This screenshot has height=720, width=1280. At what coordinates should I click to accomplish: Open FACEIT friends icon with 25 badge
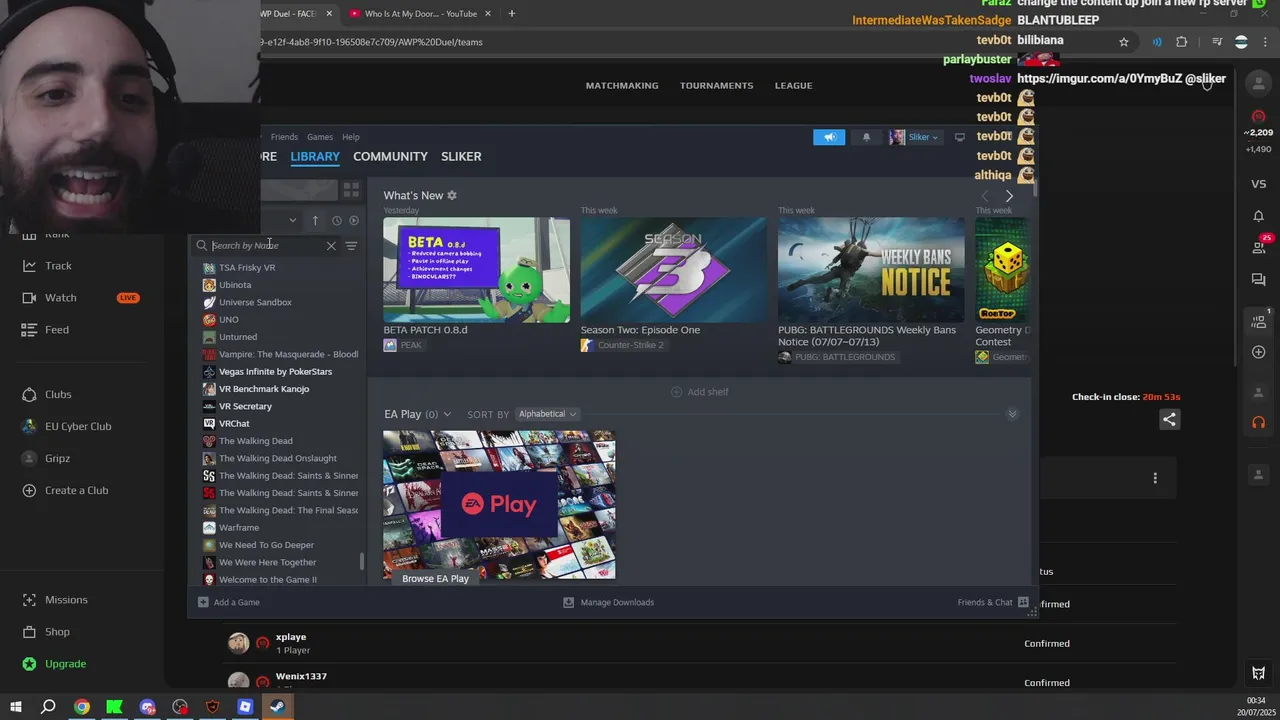tap(1260, 246)
